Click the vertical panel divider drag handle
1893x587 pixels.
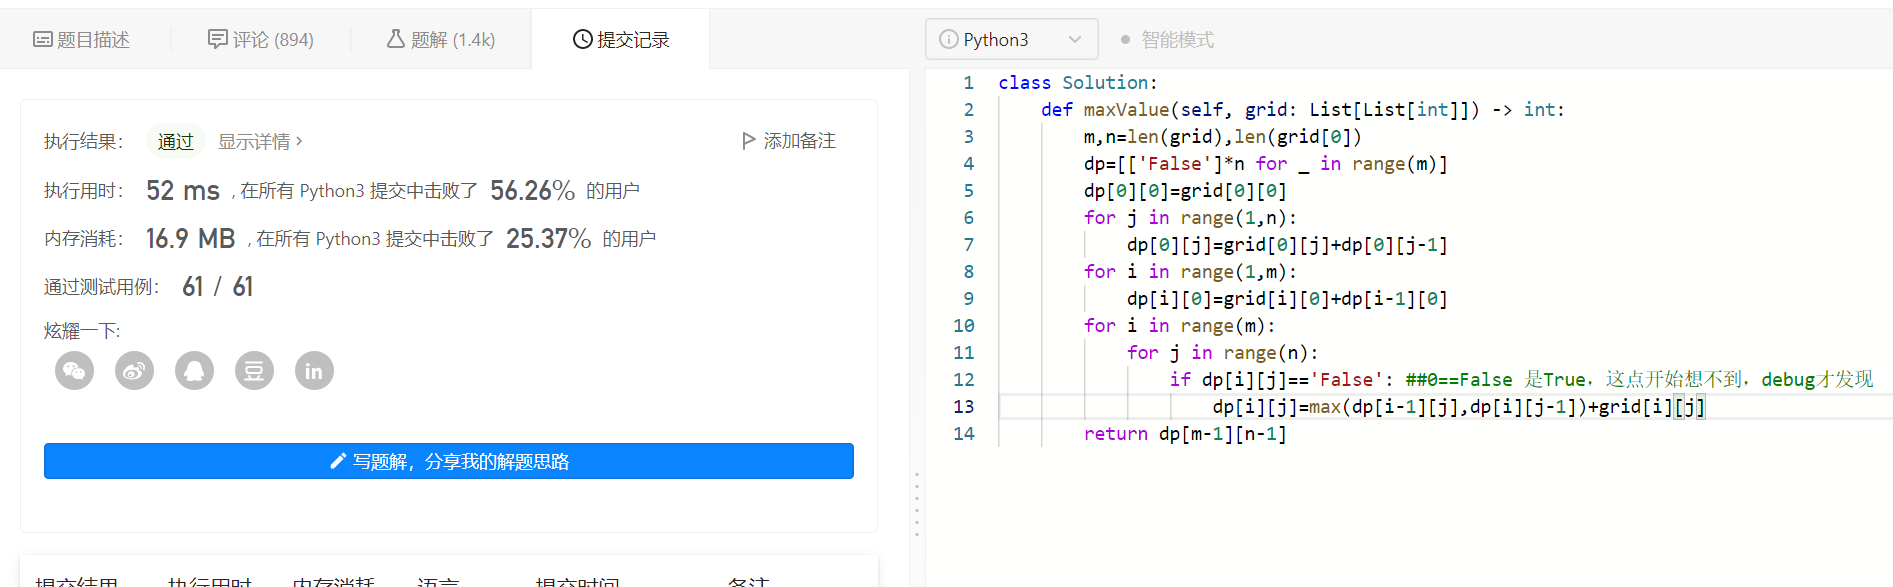click(916, 504)
